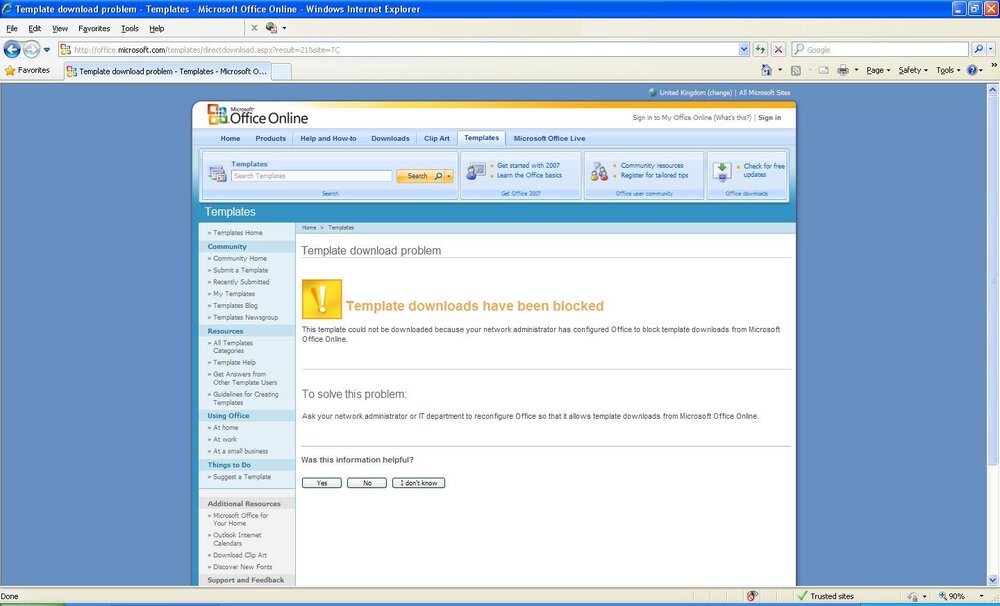Click the search magnifier button beside Google box
This screenshot has height=606, width=1000.
pyautogui.click(x=978, y=49)
